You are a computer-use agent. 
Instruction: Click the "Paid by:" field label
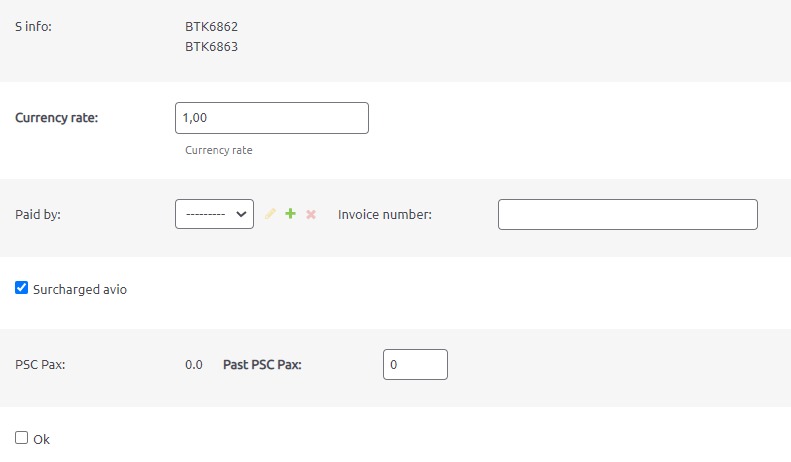[38, 214]
